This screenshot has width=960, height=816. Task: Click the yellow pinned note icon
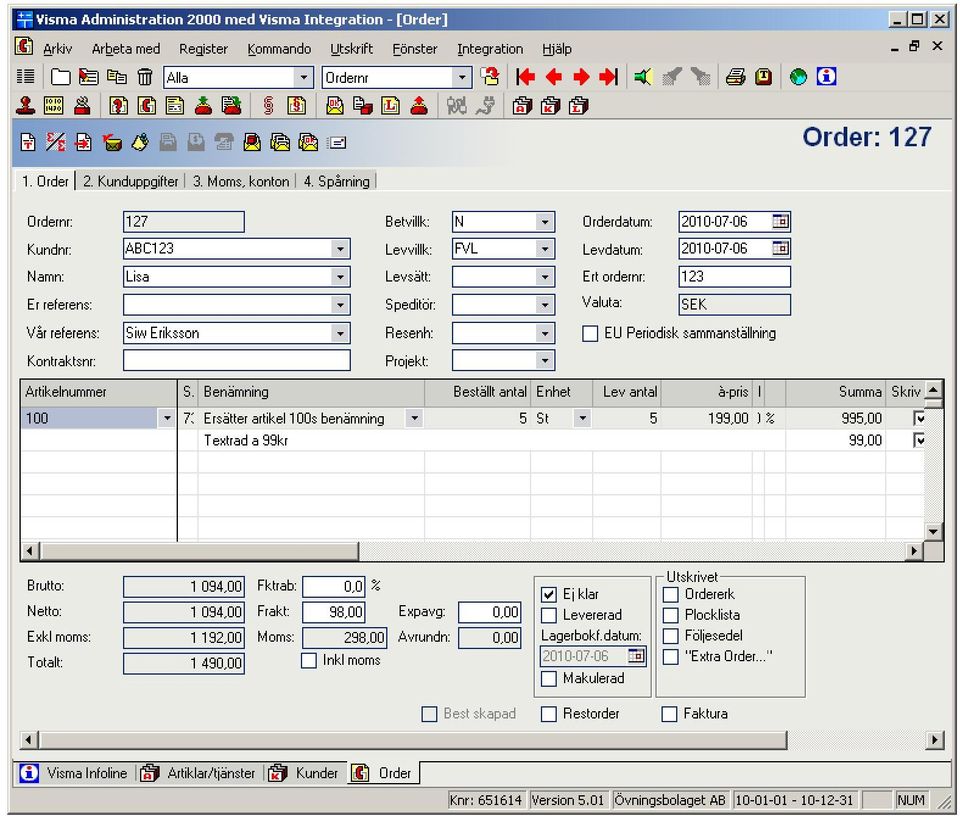(x=141, y=143)
